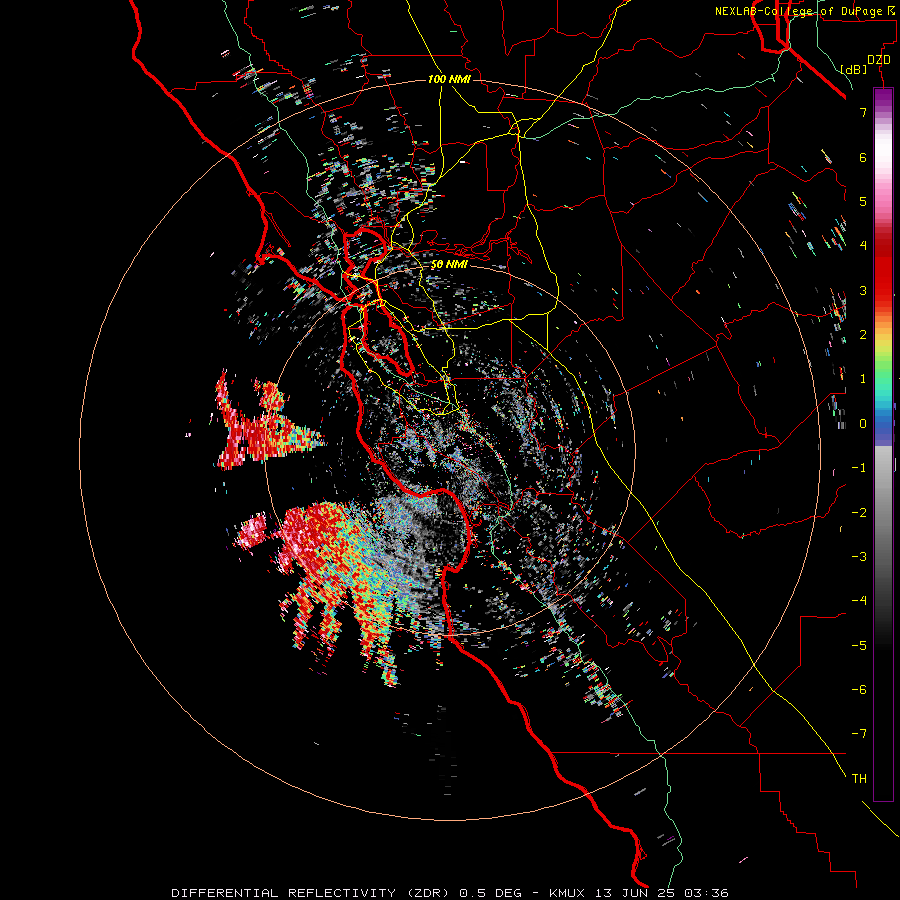Click the 0 value on the color scale
The image size is (900, 900).
click(863, 424)
